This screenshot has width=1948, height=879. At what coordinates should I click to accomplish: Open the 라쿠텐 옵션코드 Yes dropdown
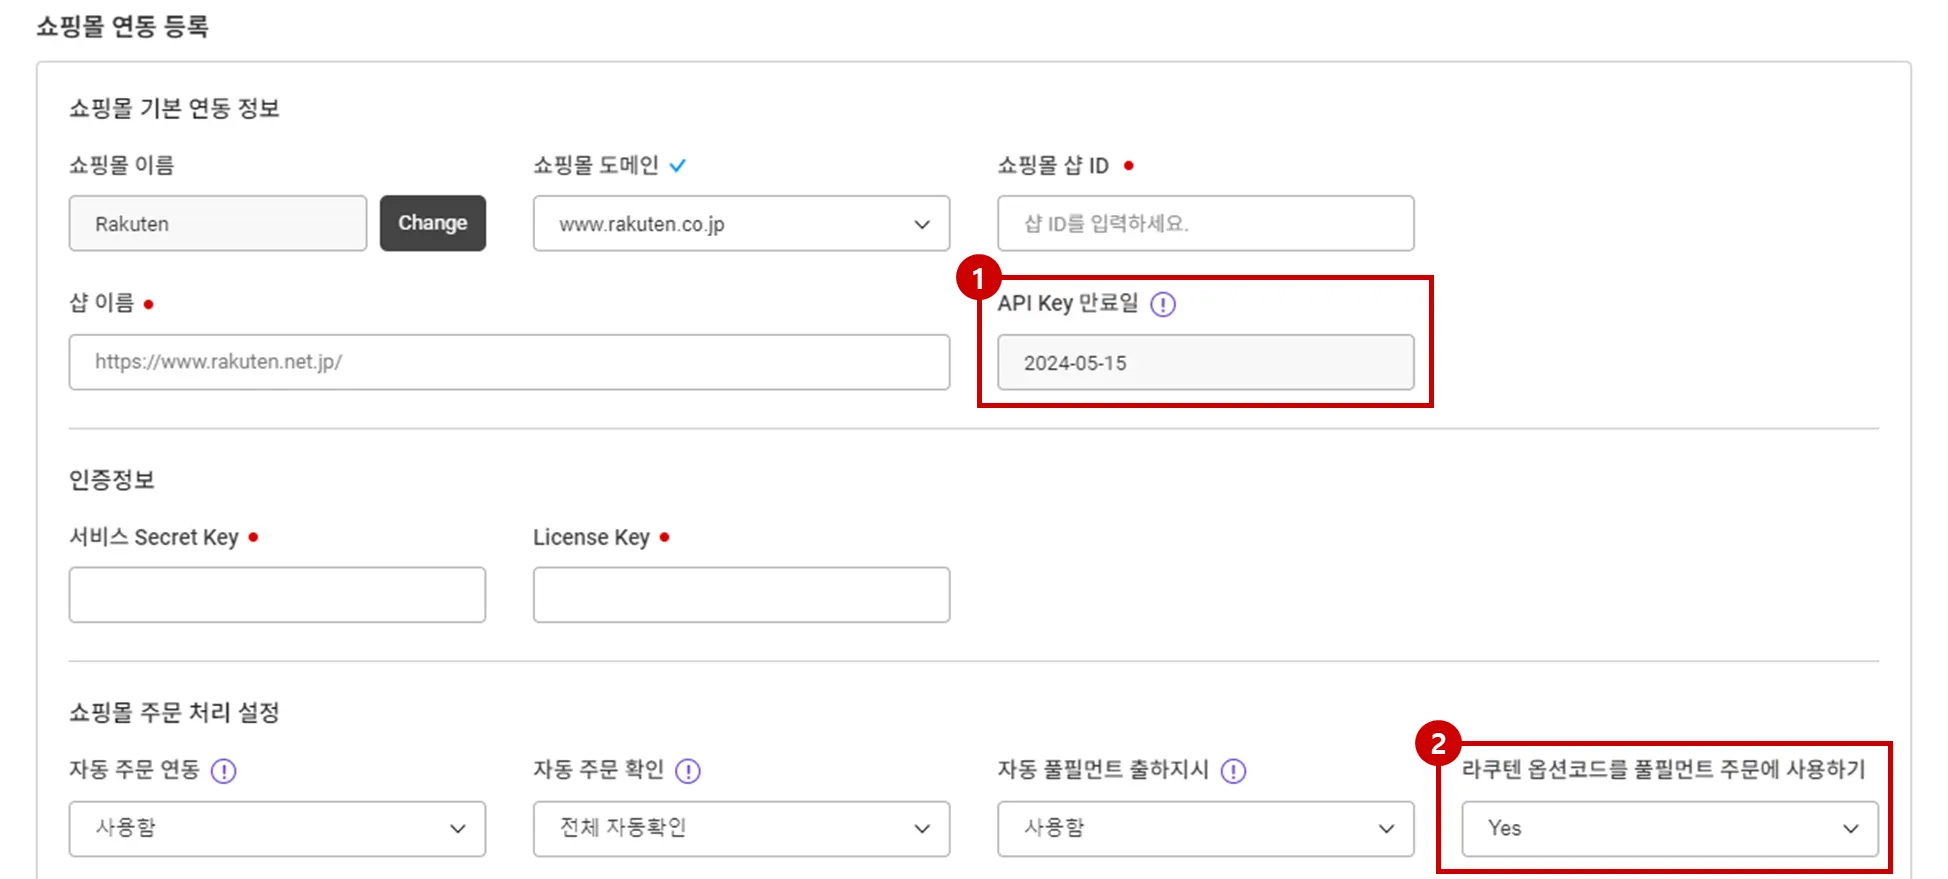pyautogui.click(x=1669, y=828)
